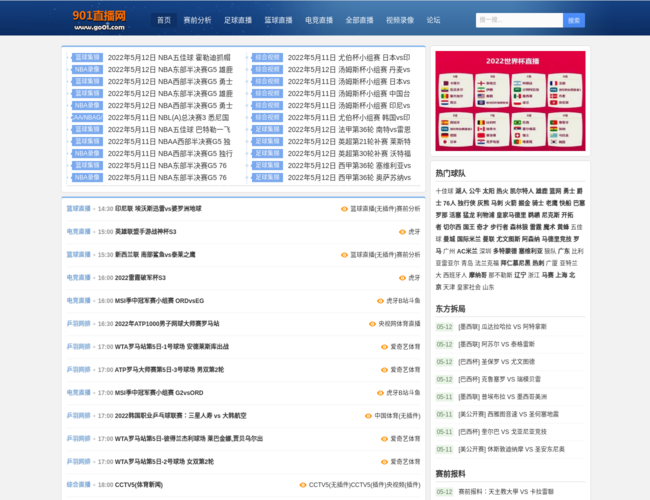
Task: Click the eye icon beside 央视网体育直播
Action: click(372, 324)
